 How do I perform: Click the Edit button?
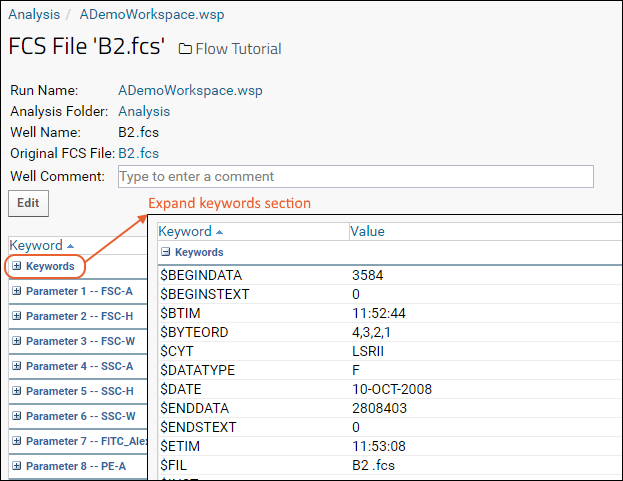click(x=29, y=203)
